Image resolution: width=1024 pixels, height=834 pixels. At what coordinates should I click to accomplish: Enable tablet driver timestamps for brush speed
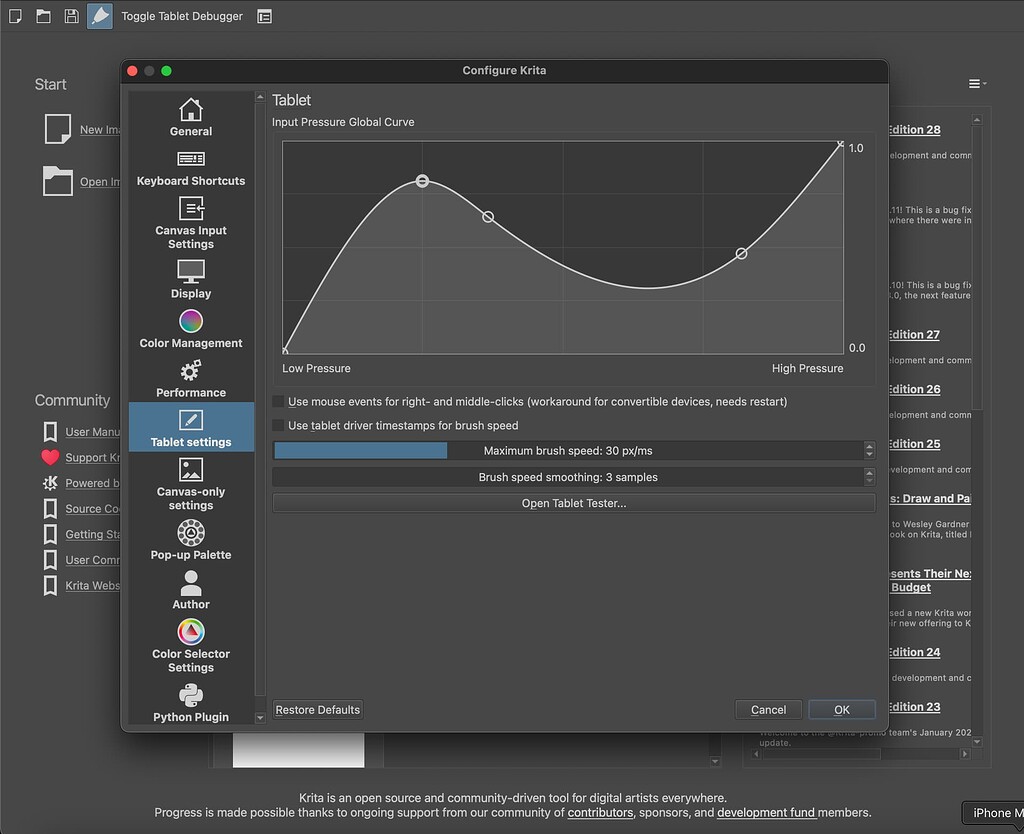coord(279,426)
